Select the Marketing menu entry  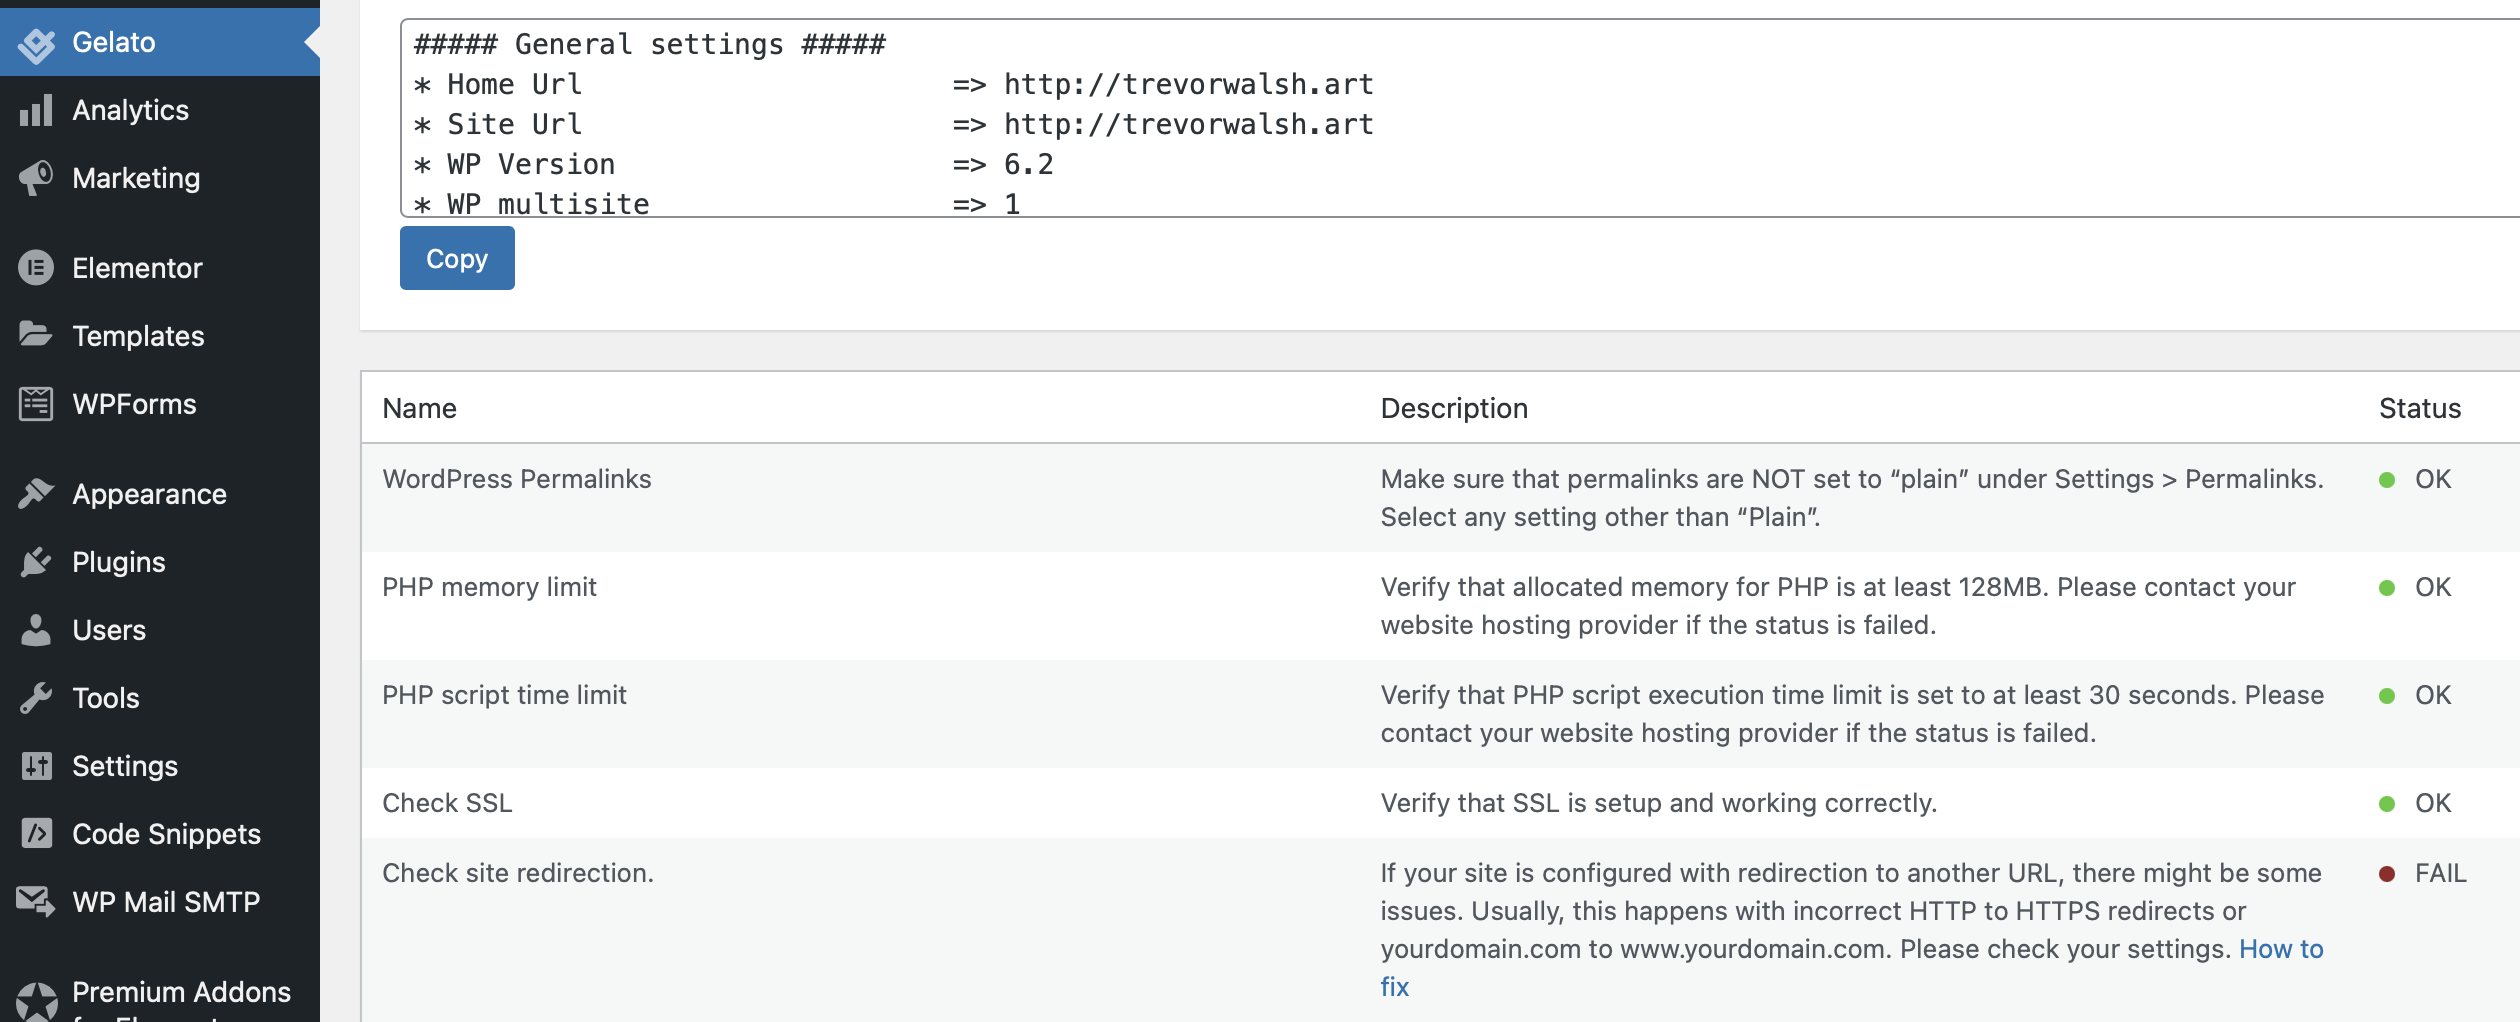click(x=136, y=178)
